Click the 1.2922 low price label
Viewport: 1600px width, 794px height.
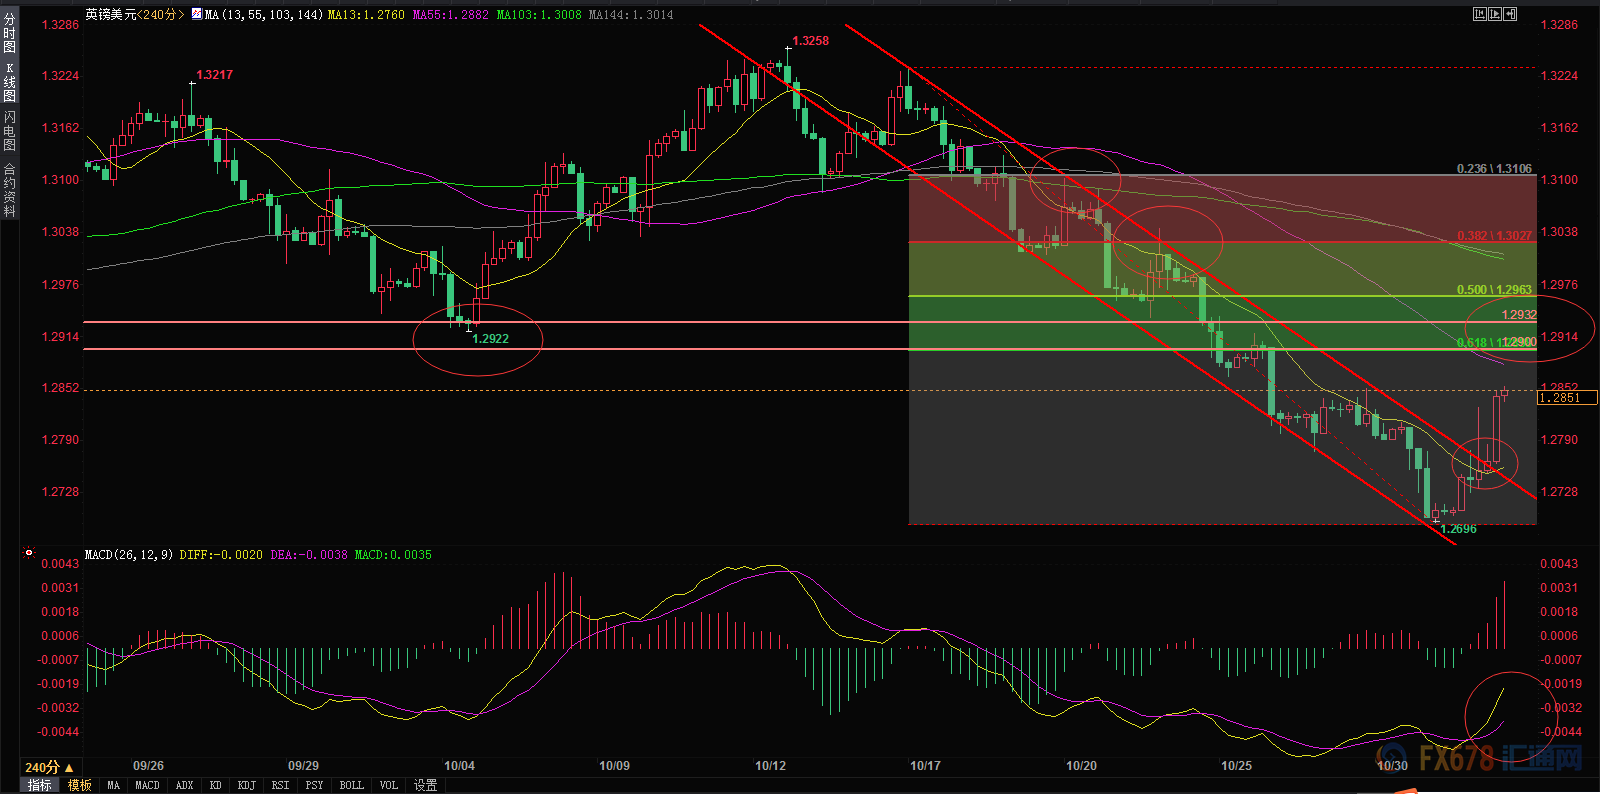tap(490, 339)
